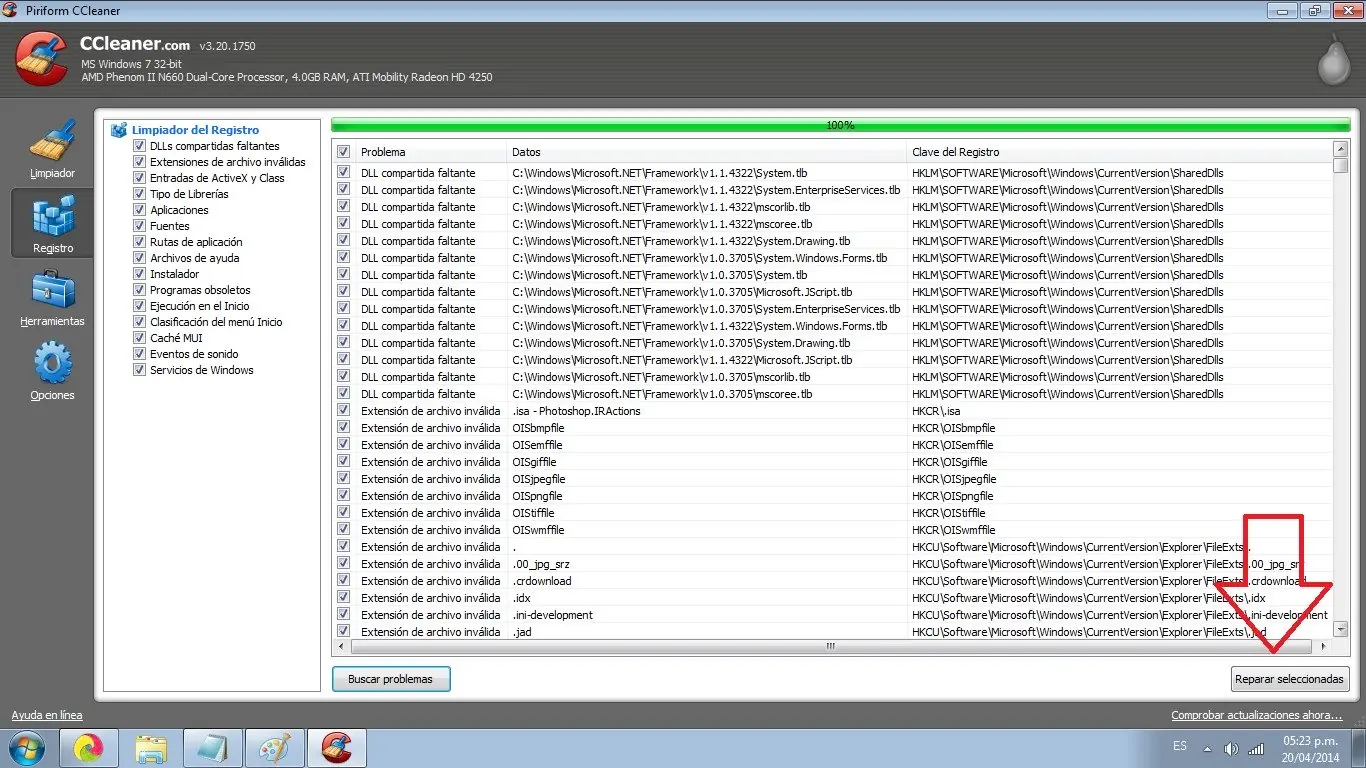Image resolution: width=1366 pixels, height=768 pixels.
Task: Uncheck Clasificación del menú Inicio
Action: pyautogui.click(x=140, y=322)
